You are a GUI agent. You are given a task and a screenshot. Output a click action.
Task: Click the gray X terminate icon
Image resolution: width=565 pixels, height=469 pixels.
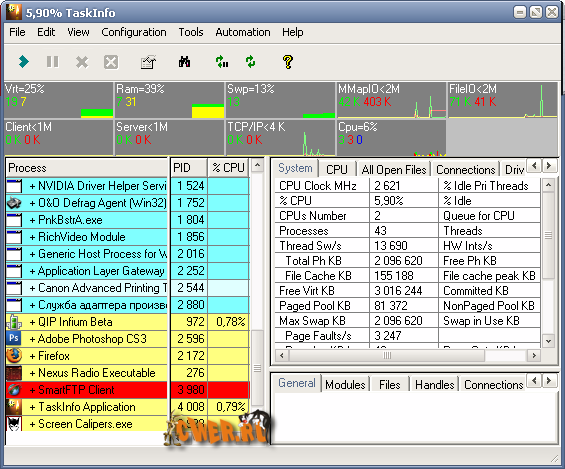click(x=82, y=62)
